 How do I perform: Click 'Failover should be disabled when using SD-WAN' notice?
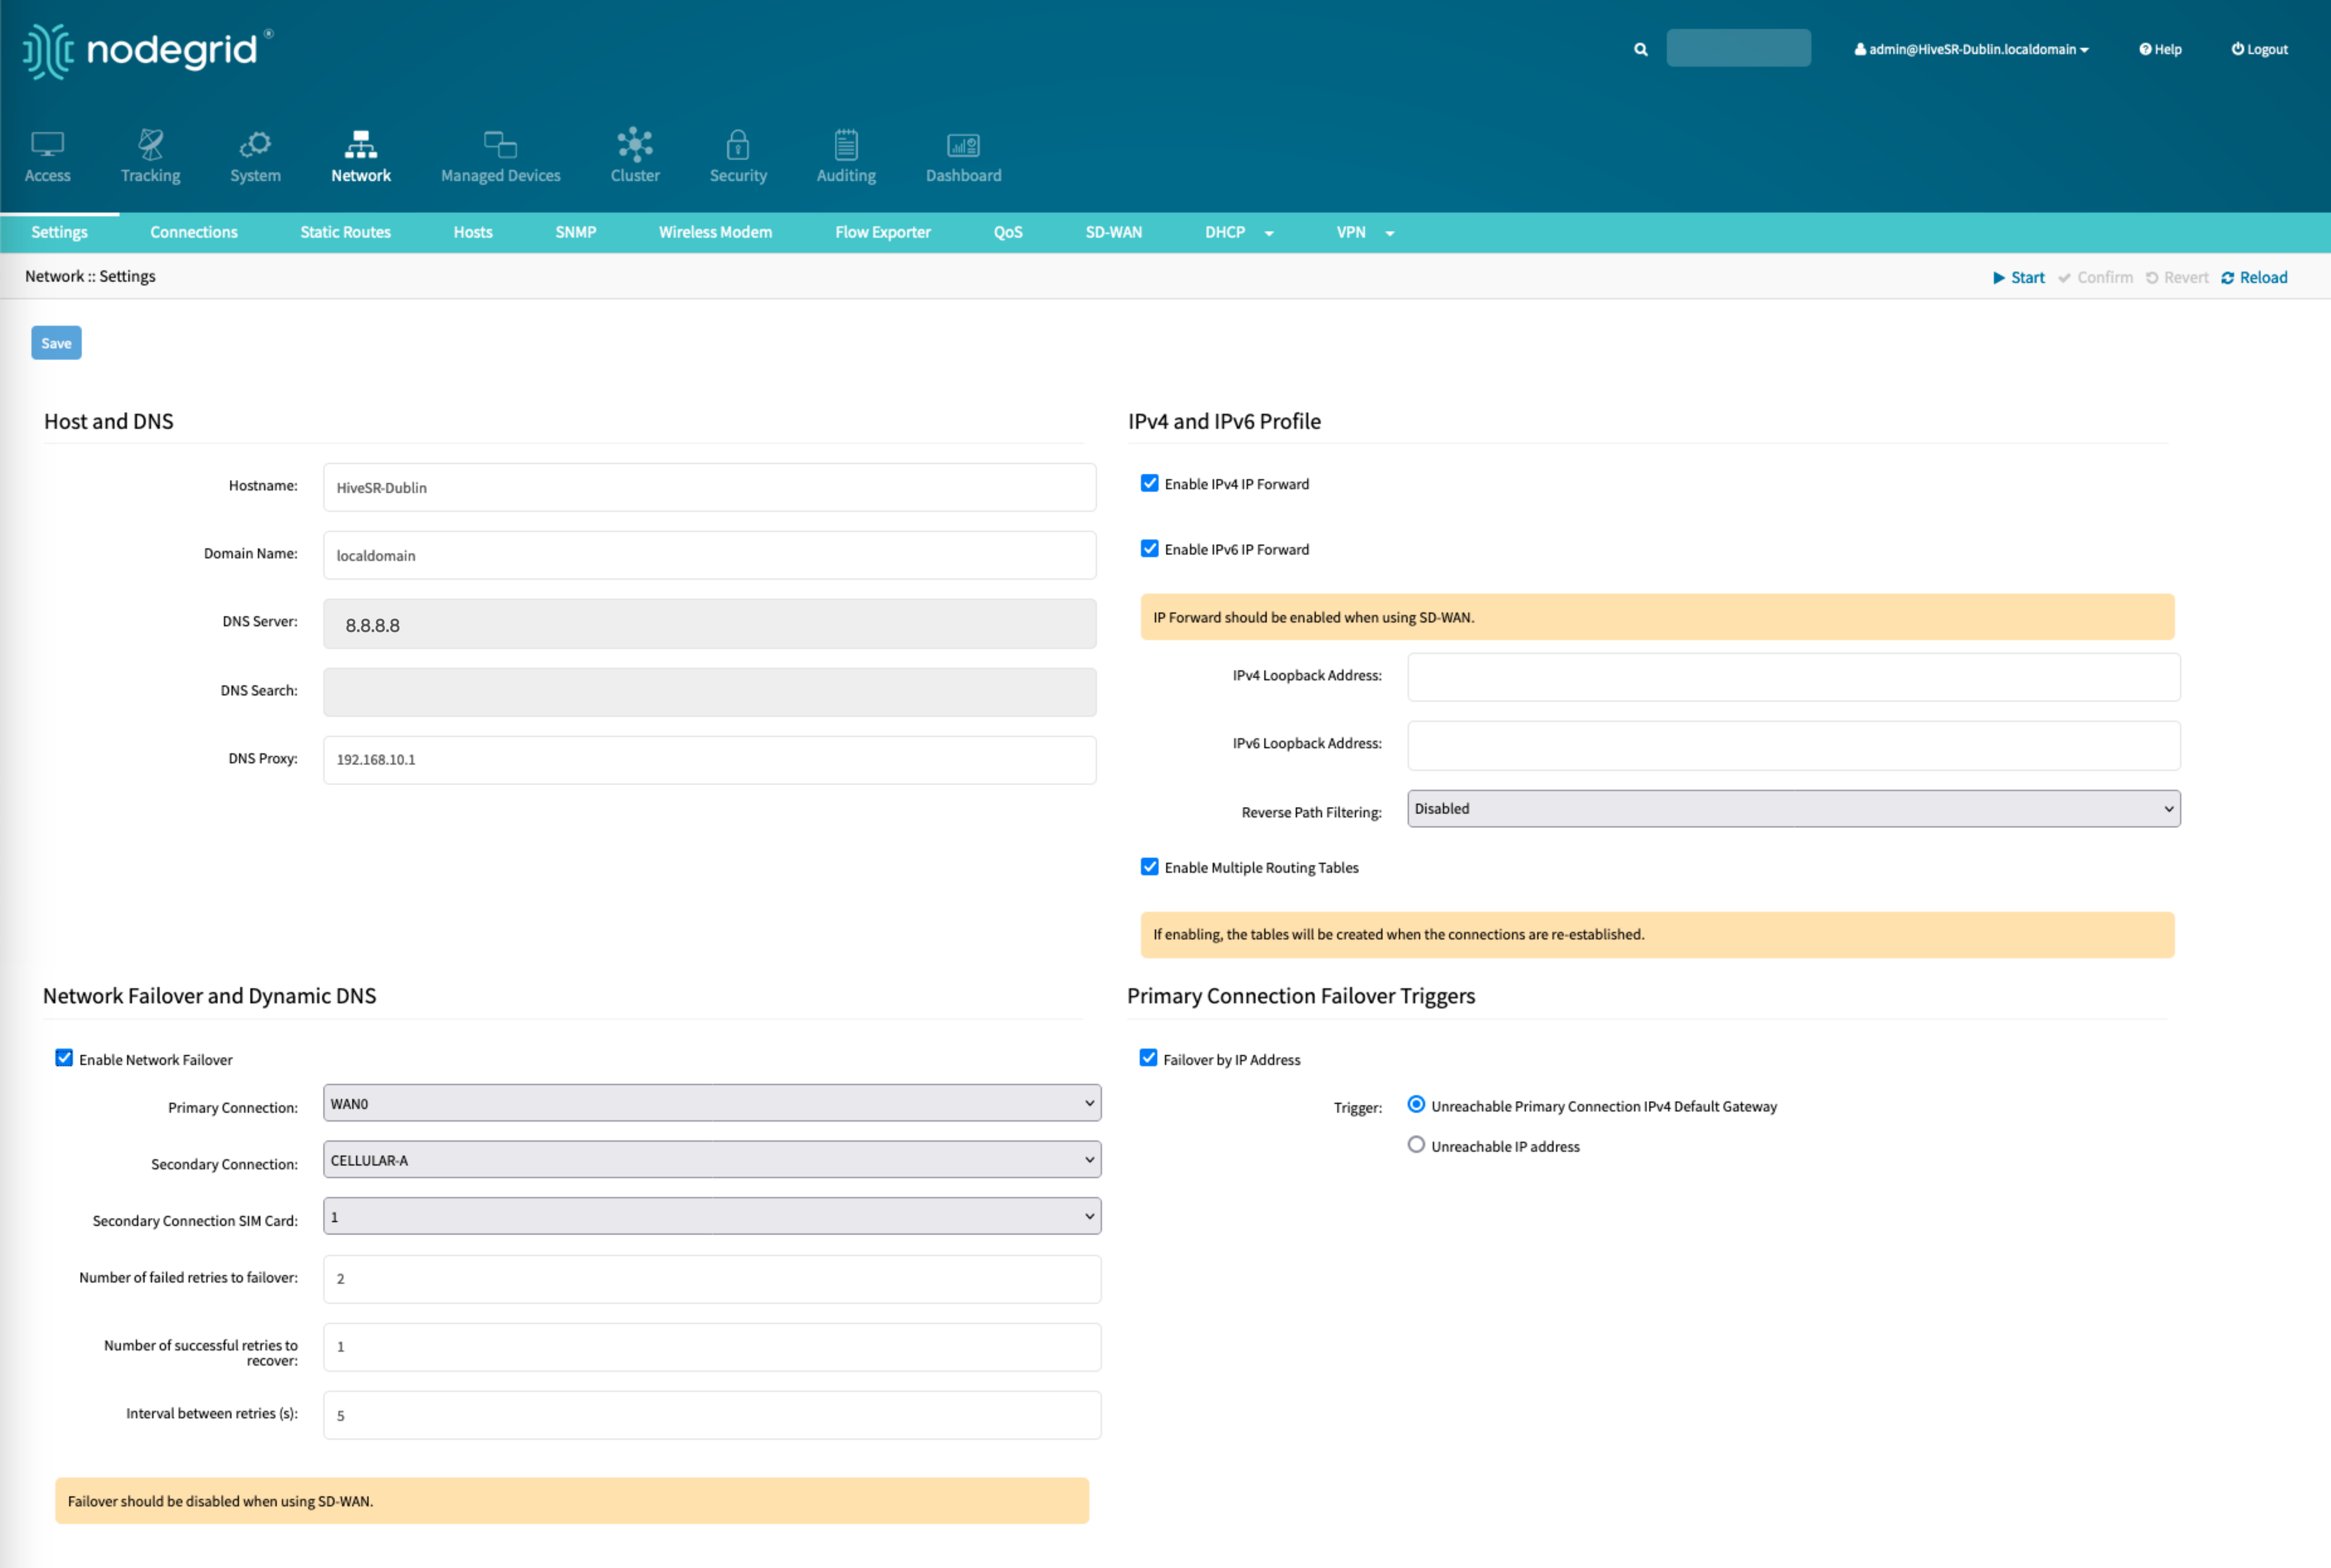[572, 1501]
